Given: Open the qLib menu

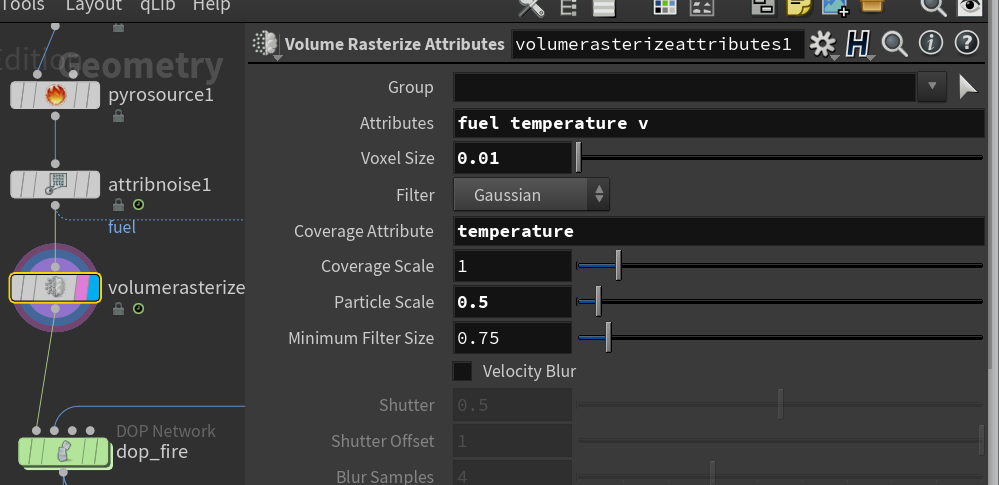Looking at the screenshot, I should [x=158, y=6].
